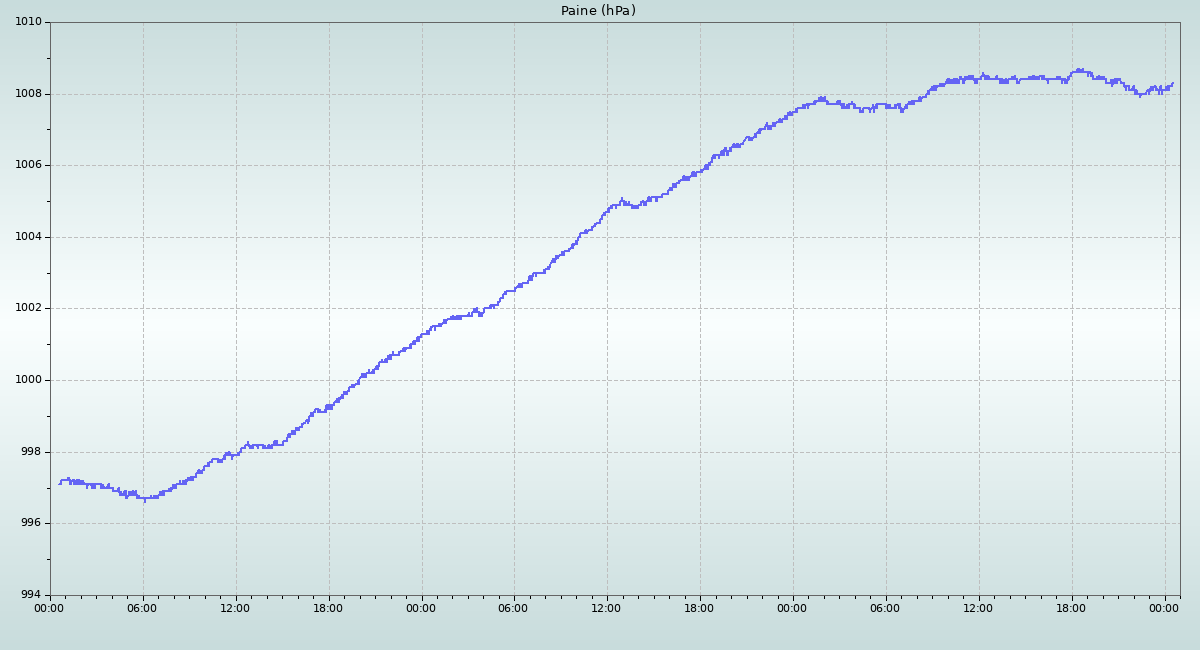The image size is (1200, 650).
Task: Select the 1008 y-axis label
Action: pyautogui.click(x=28, y=94)
